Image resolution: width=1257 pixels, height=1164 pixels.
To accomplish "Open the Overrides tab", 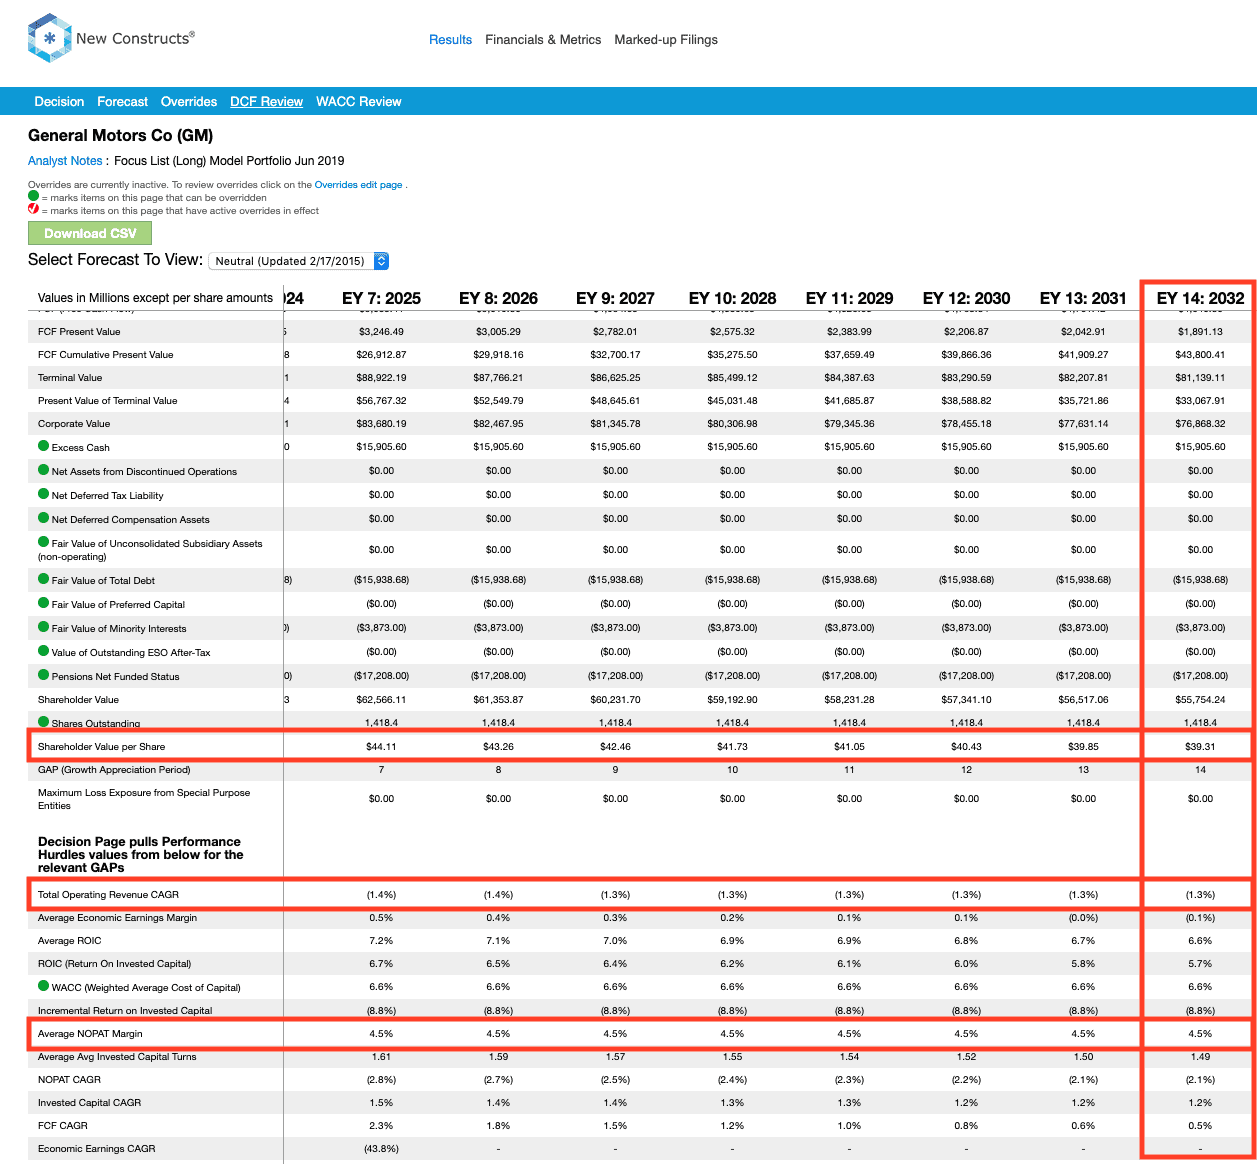I will click(189, 102).
